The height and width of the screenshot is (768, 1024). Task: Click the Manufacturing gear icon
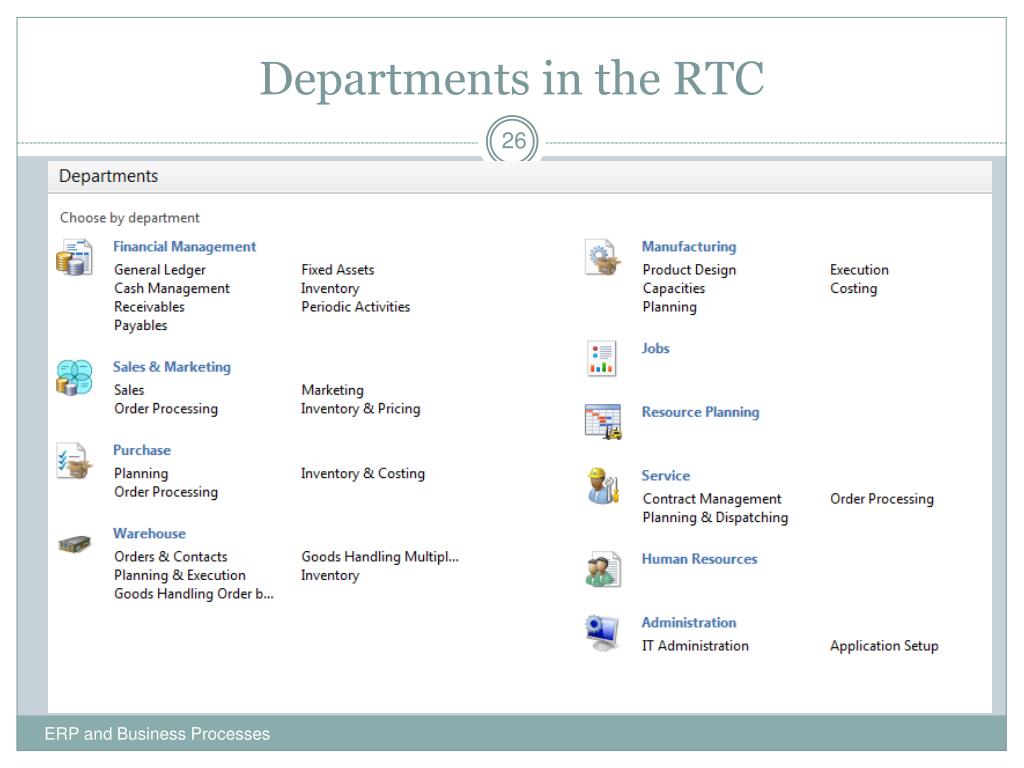point(602,257)
